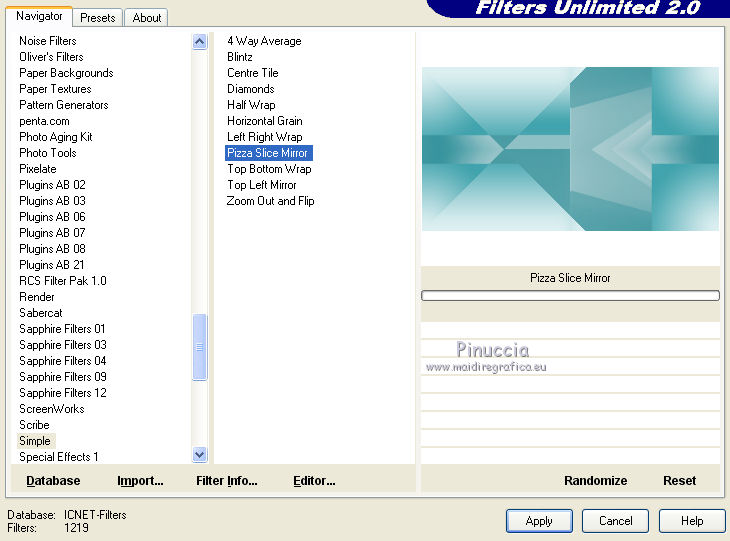The image size is (730, 541).
Task: Open the About tab
Action: (x=147, y=18)
